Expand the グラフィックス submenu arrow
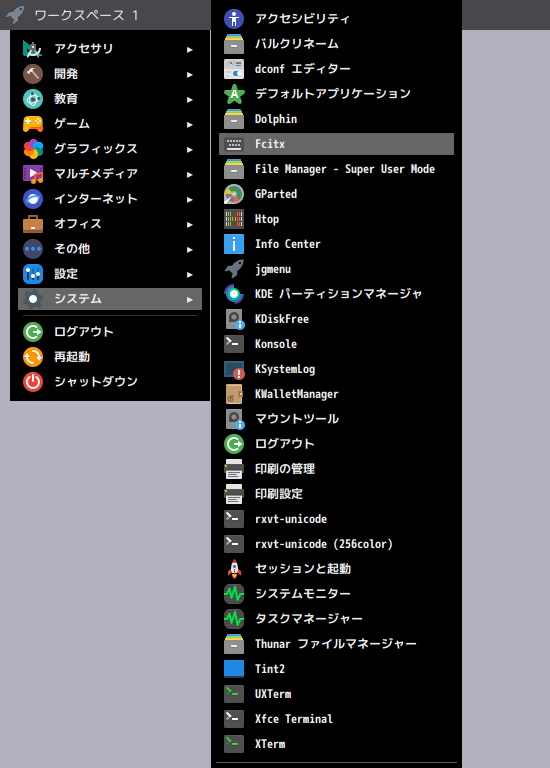Viewport: 550px width, 768px height. coord(190,149)
